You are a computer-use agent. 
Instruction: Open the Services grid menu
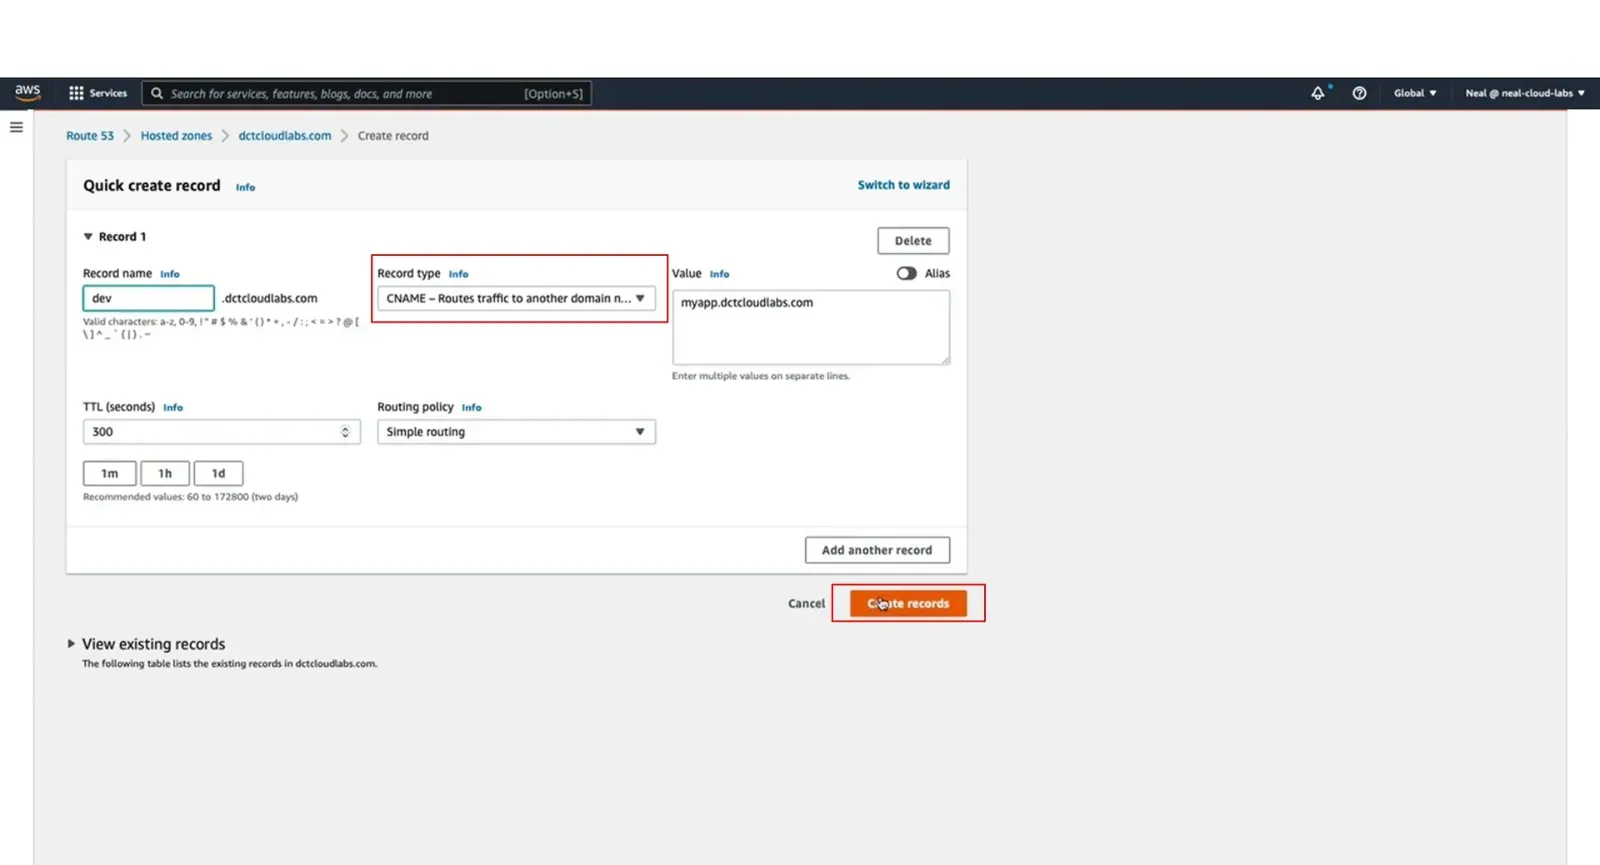pos(98,93)
